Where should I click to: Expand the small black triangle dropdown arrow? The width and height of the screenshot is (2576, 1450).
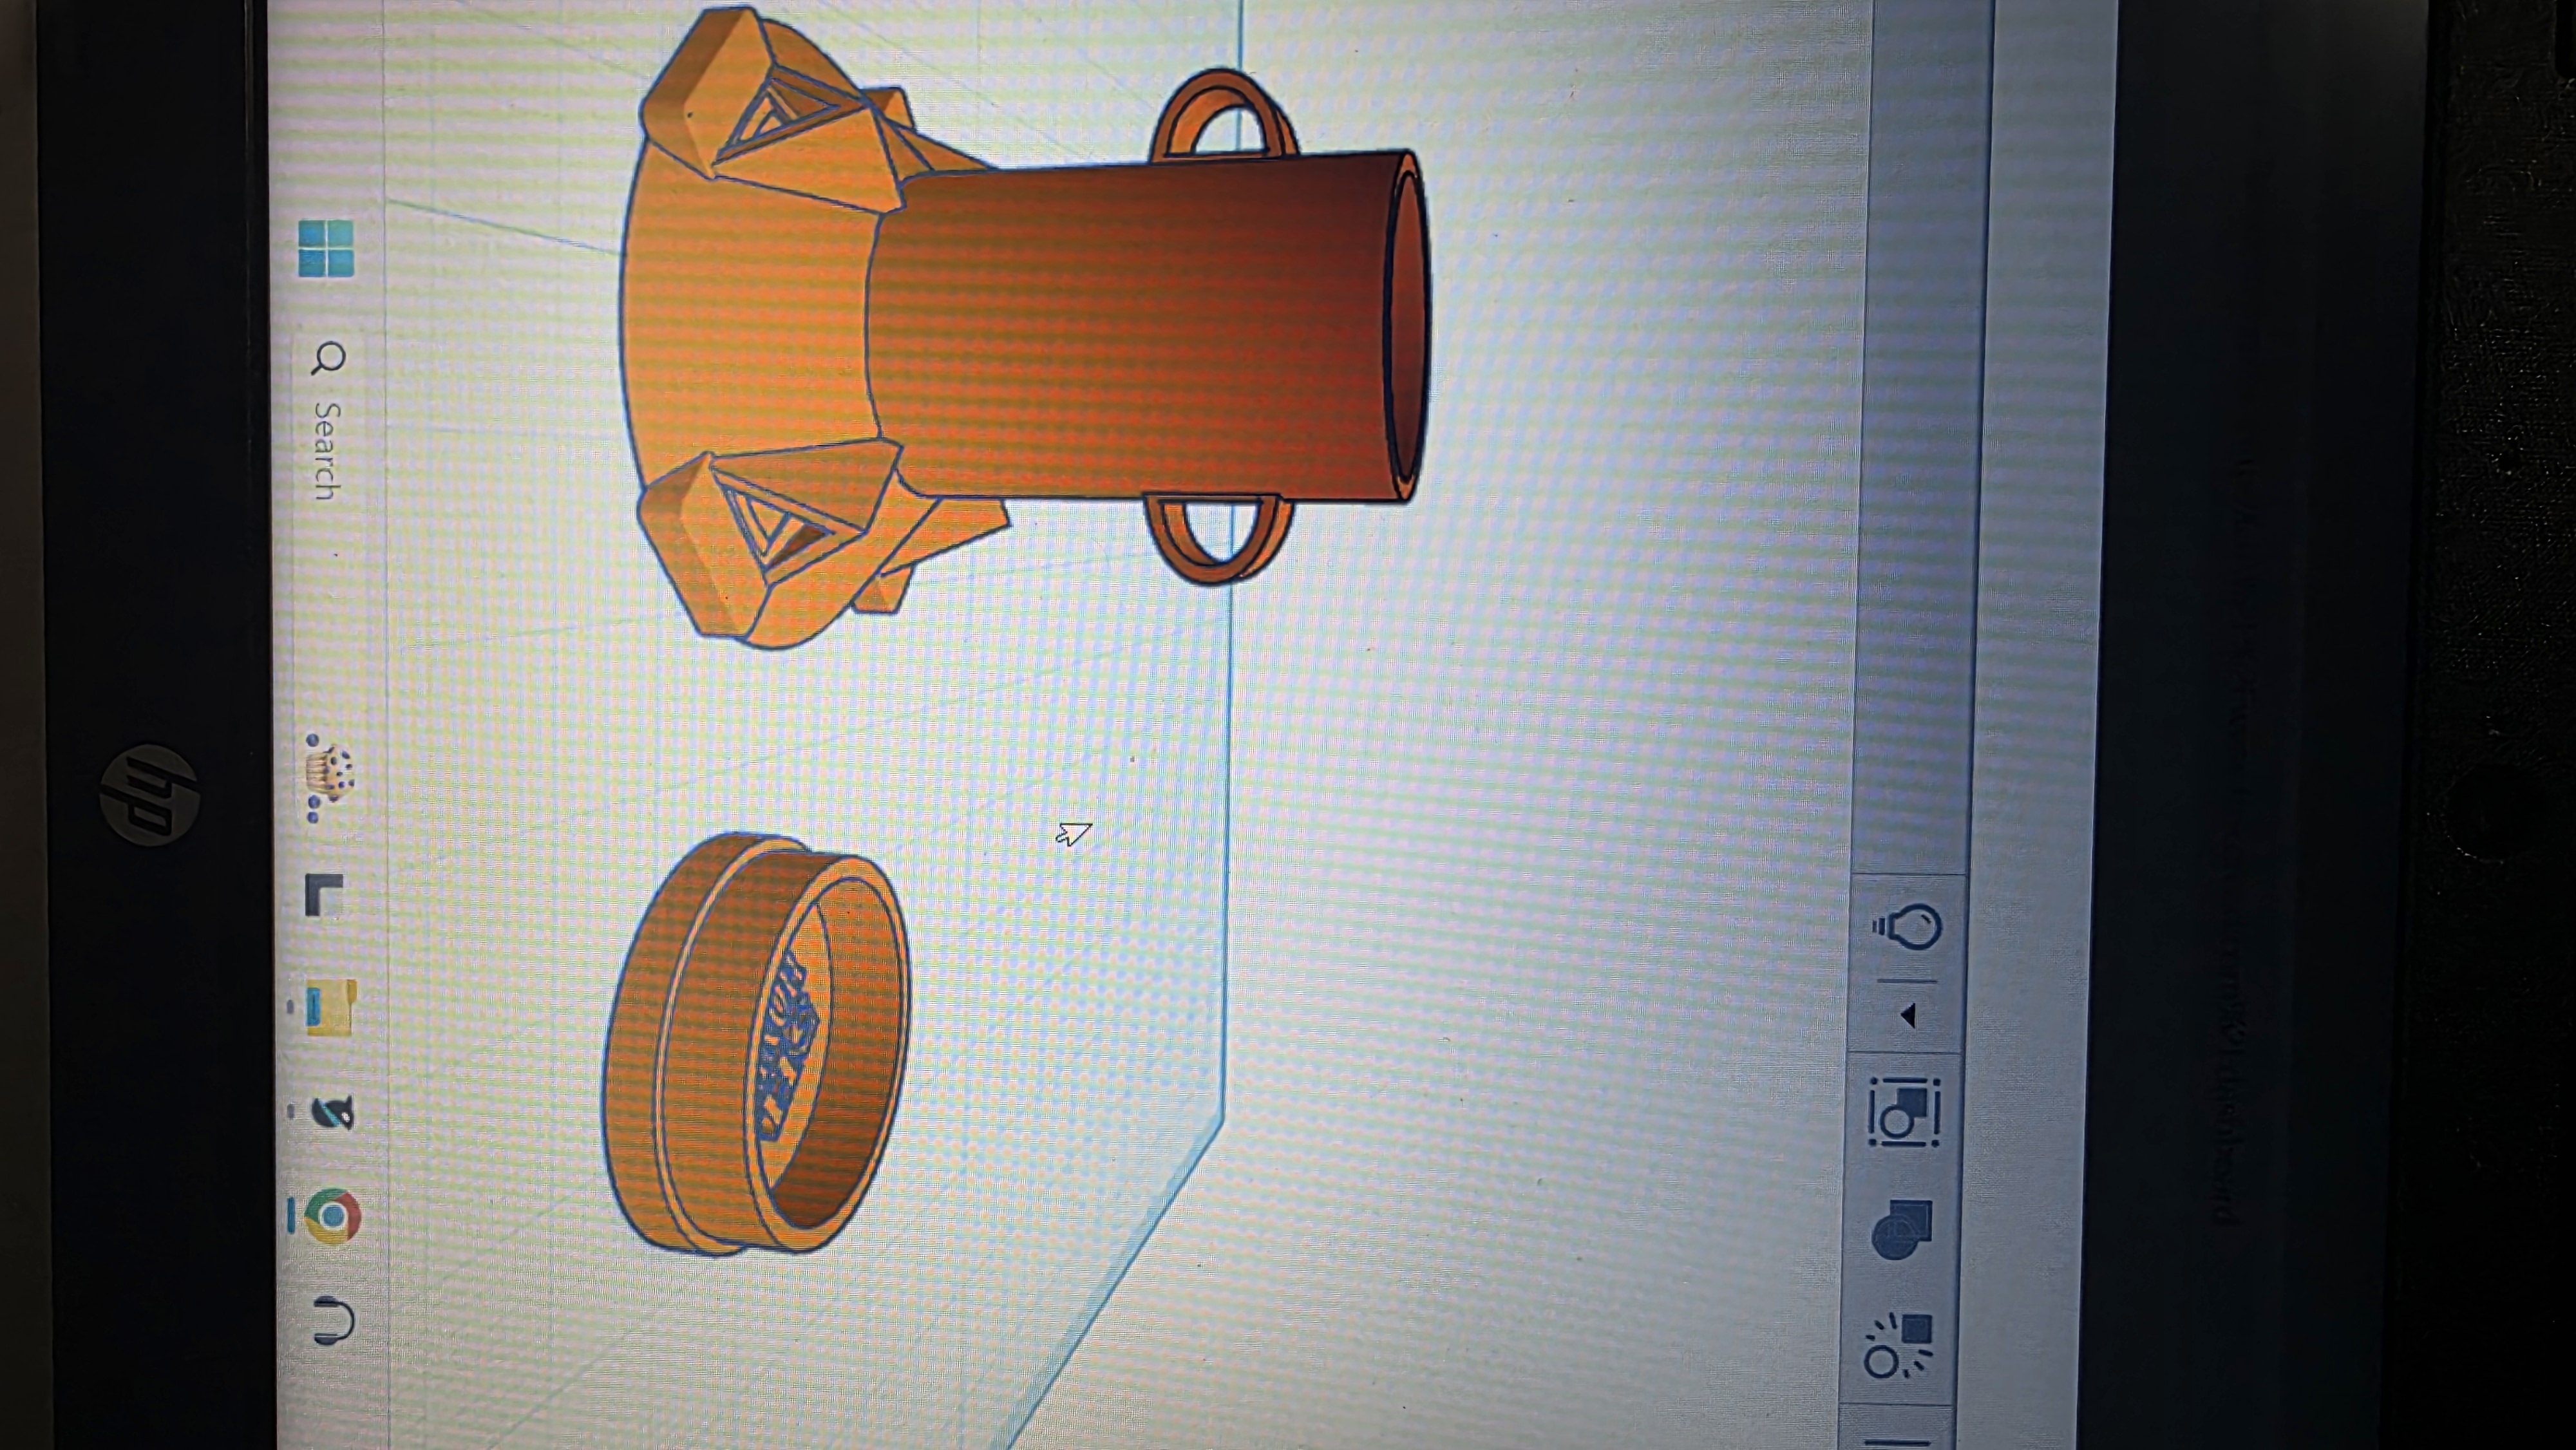(x=1908, y=1016)
